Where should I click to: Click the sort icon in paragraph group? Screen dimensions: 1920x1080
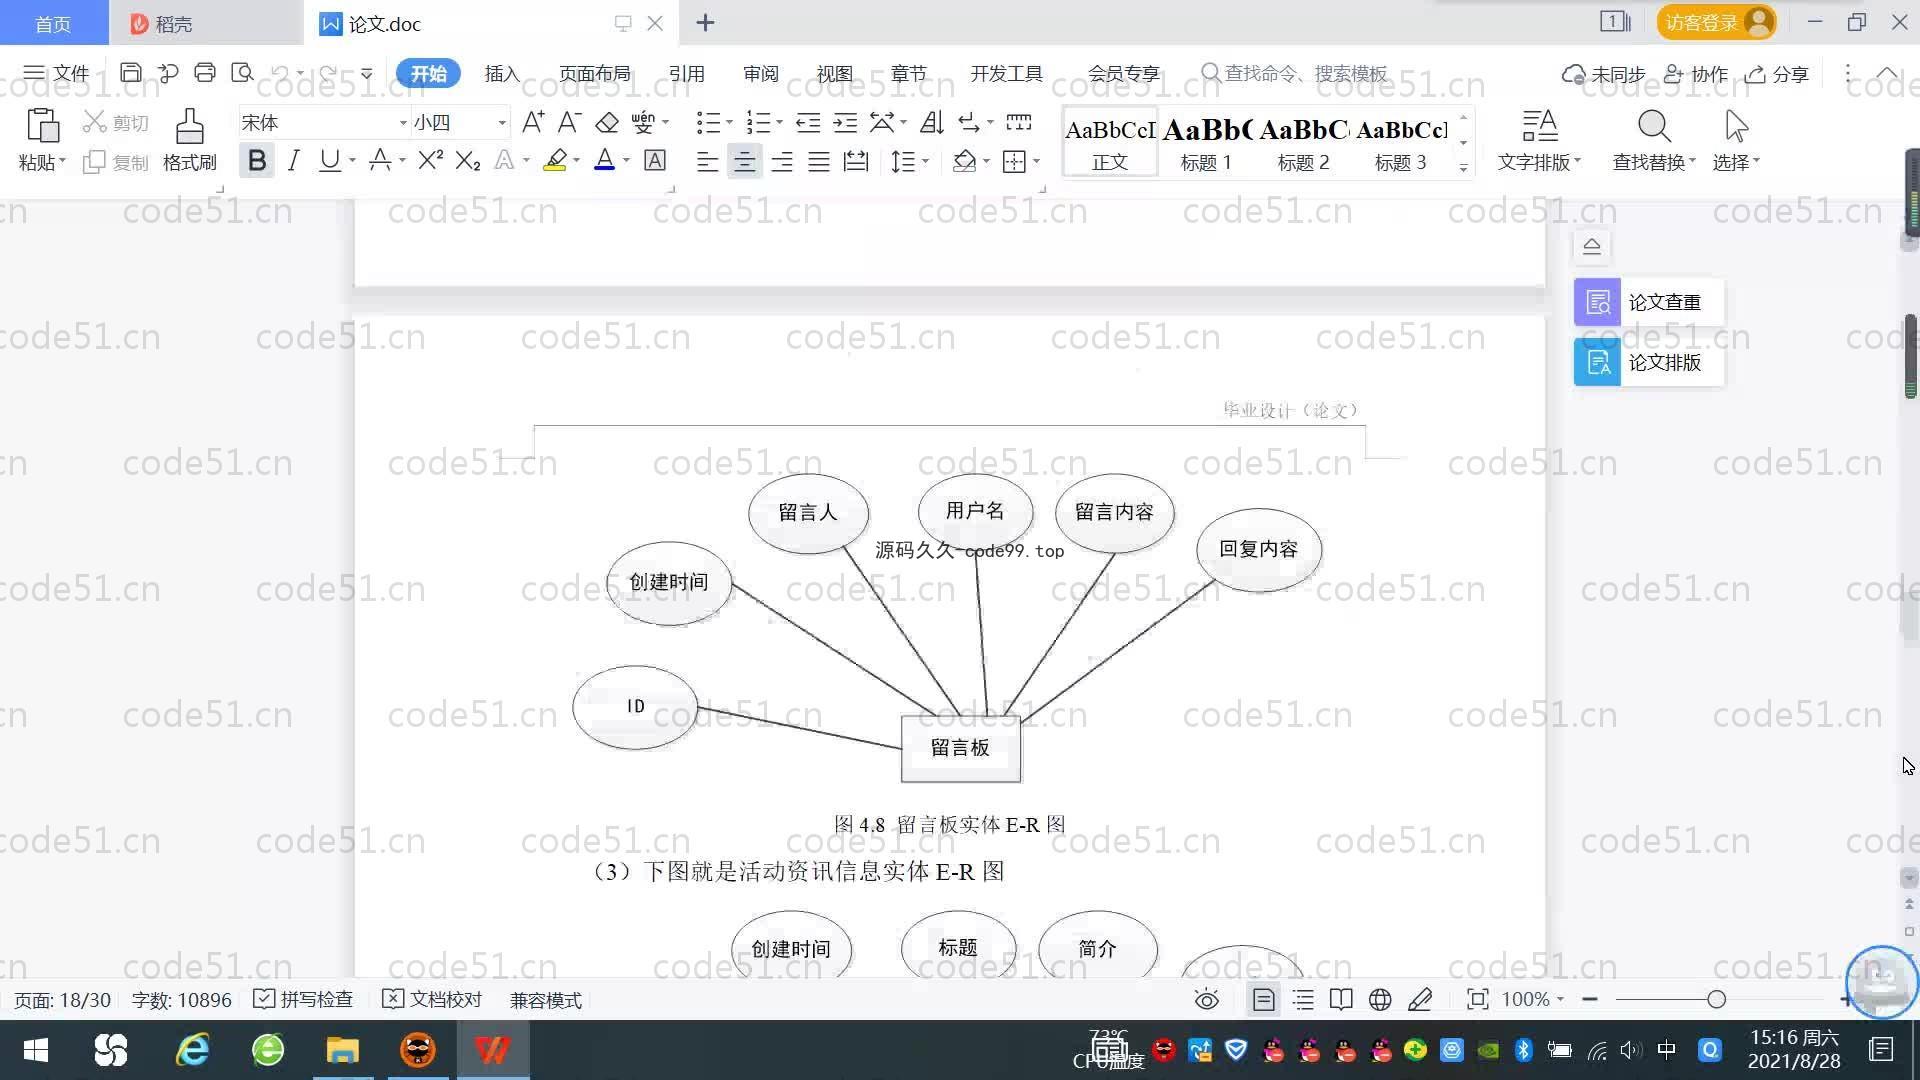[x=932, y=122]
